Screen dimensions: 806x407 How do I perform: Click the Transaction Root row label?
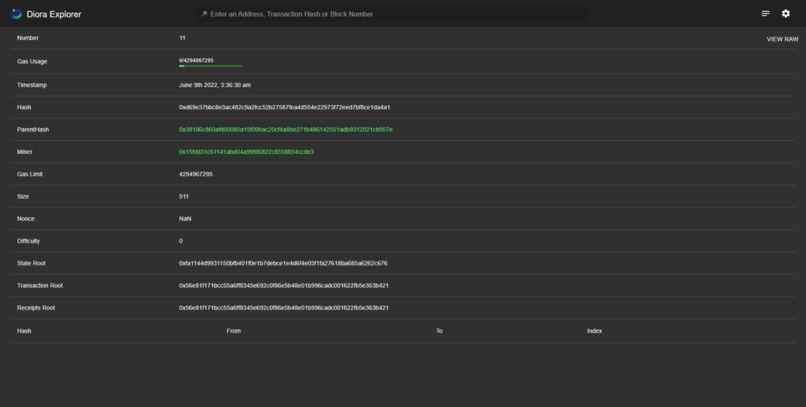coord(40,285)
